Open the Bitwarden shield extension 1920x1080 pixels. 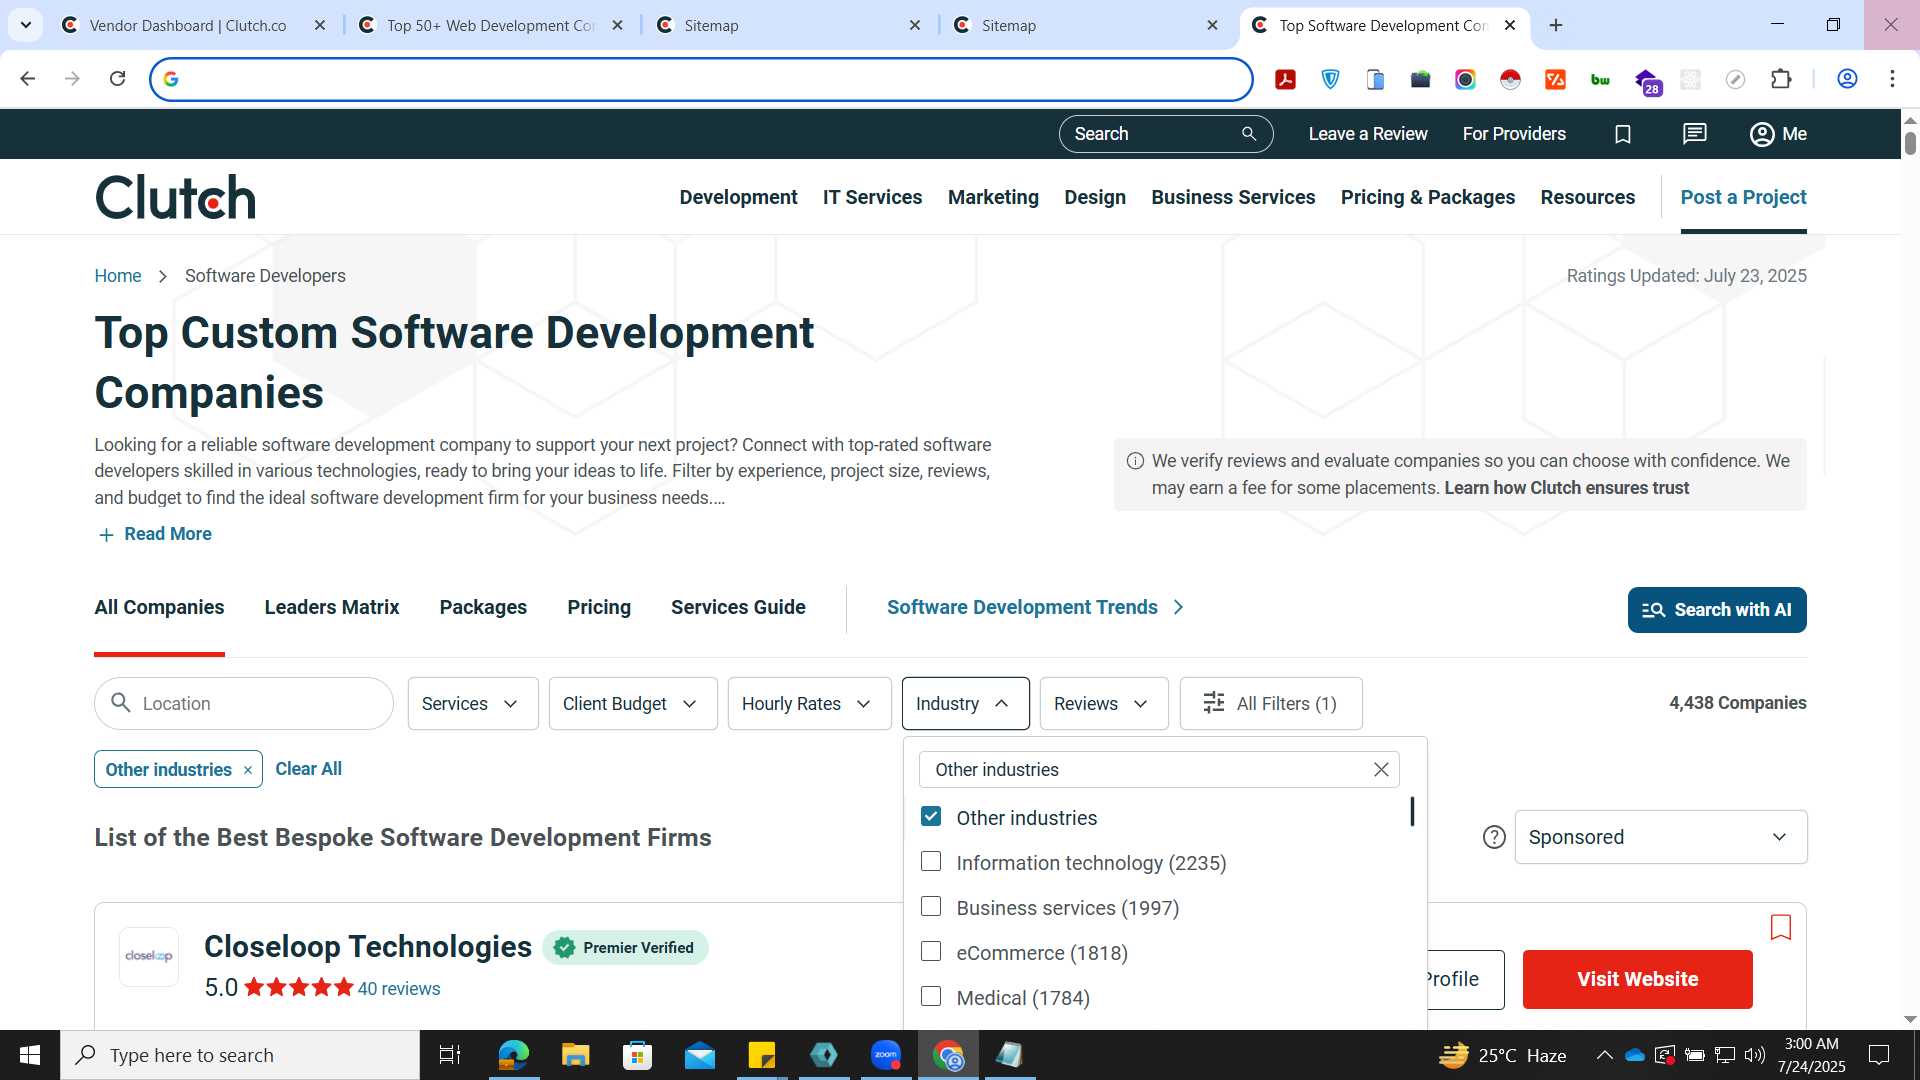pos(1330,79)
